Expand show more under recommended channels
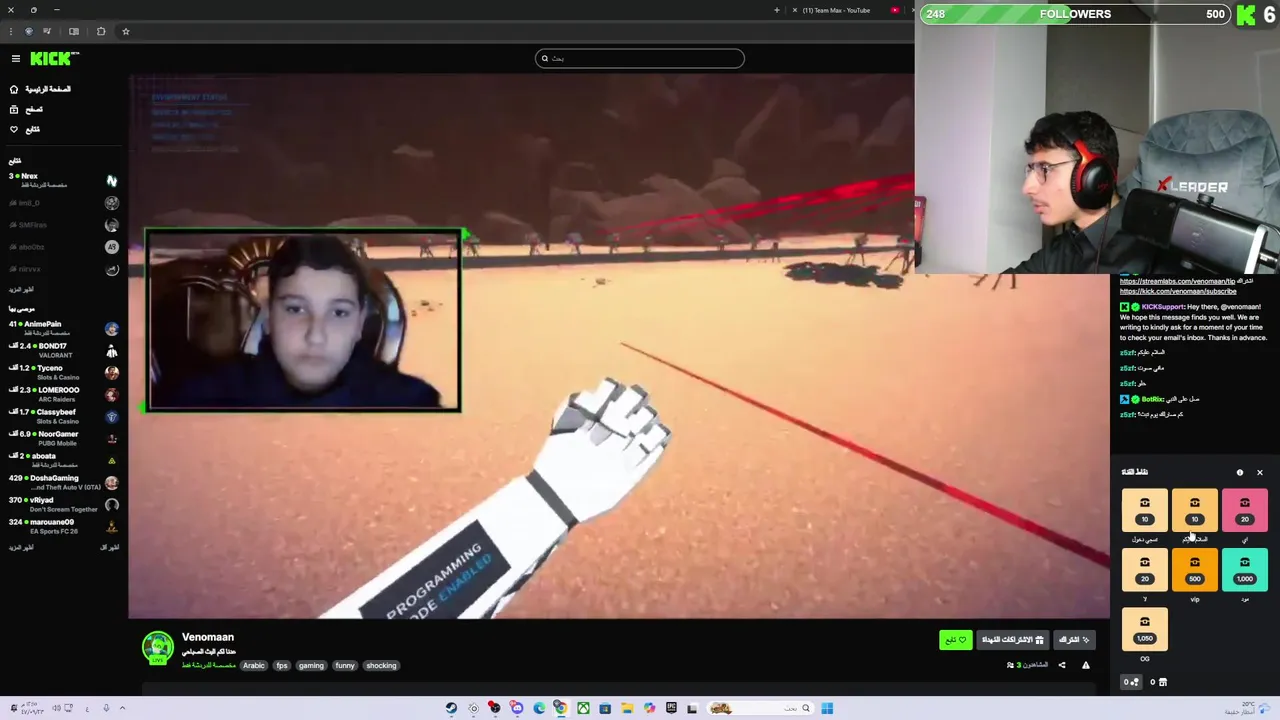 click(21, 547)
